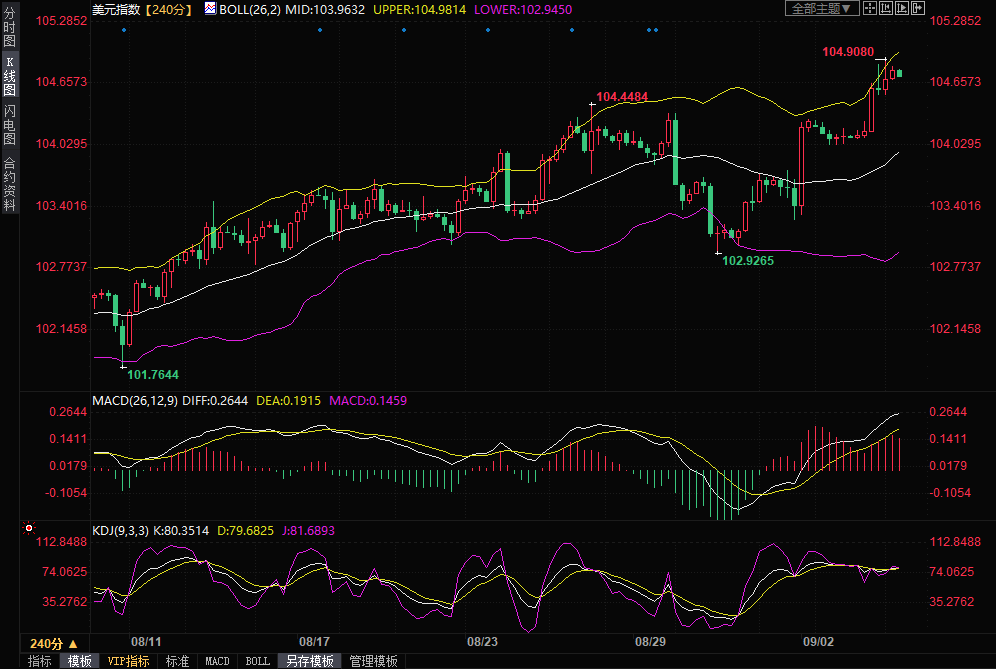The height and width of the screenshot is (669, 996).
Task: Click the VIP指标 template button
Action: tap(128, 661)
